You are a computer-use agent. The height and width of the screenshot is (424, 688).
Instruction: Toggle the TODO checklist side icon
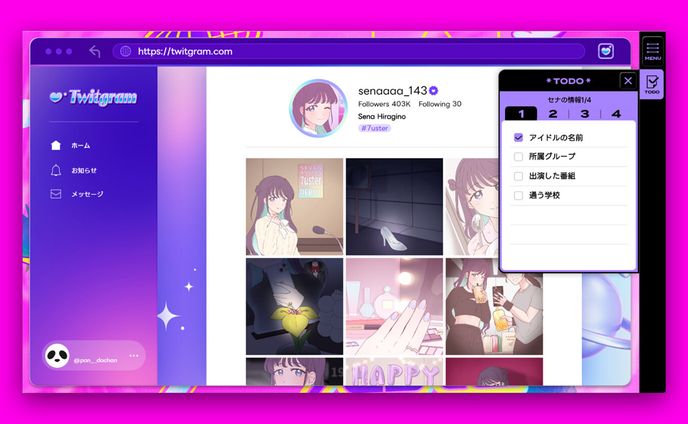point(652,84)
